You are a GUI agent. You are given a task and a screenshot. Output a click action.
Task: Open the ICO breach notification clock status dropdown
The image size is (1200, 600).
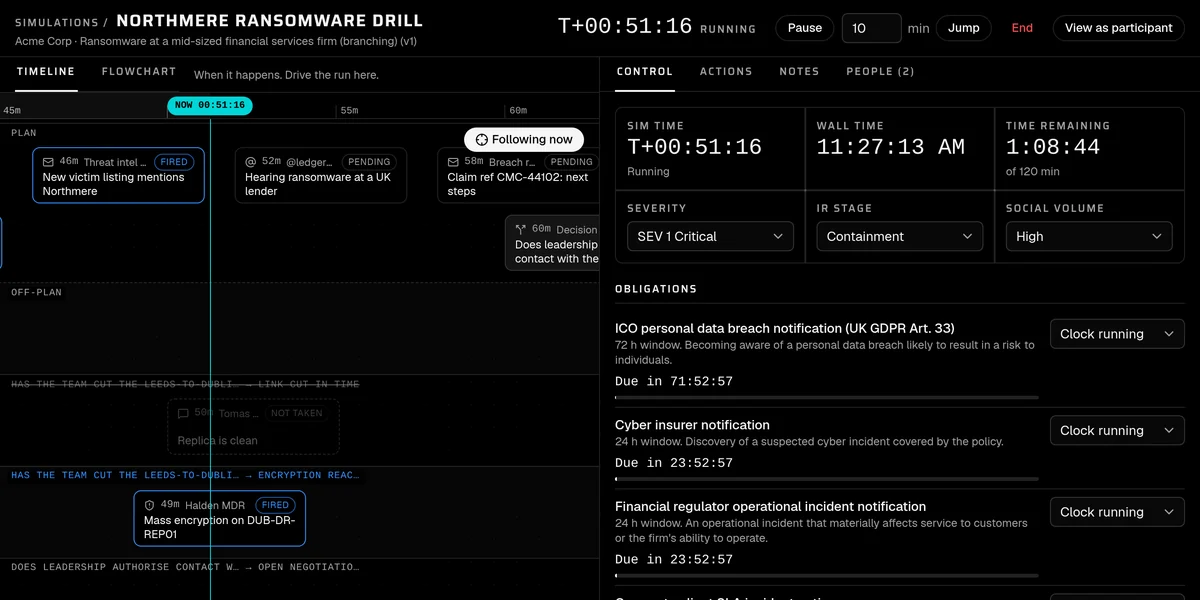tap(1117, 334)
